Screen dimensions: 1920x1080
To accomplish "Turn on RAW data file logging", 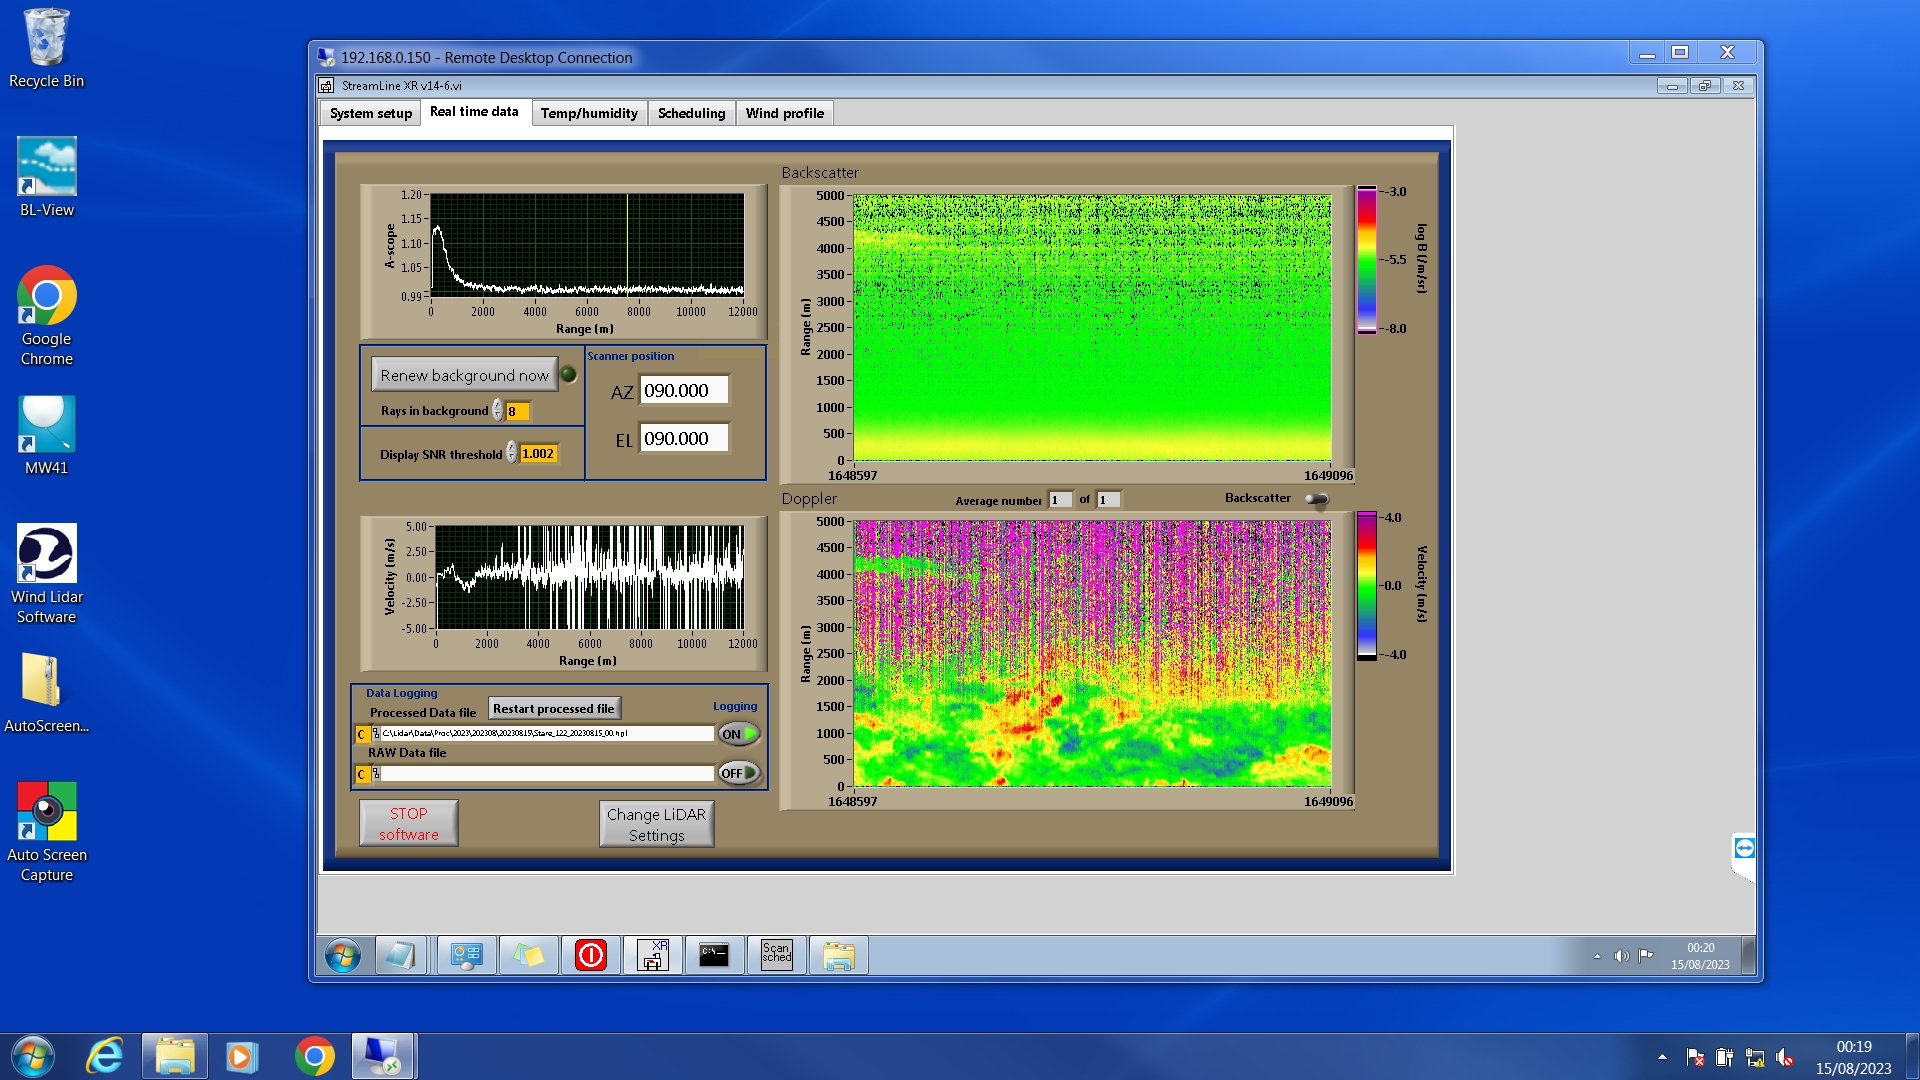I will 739,773.
